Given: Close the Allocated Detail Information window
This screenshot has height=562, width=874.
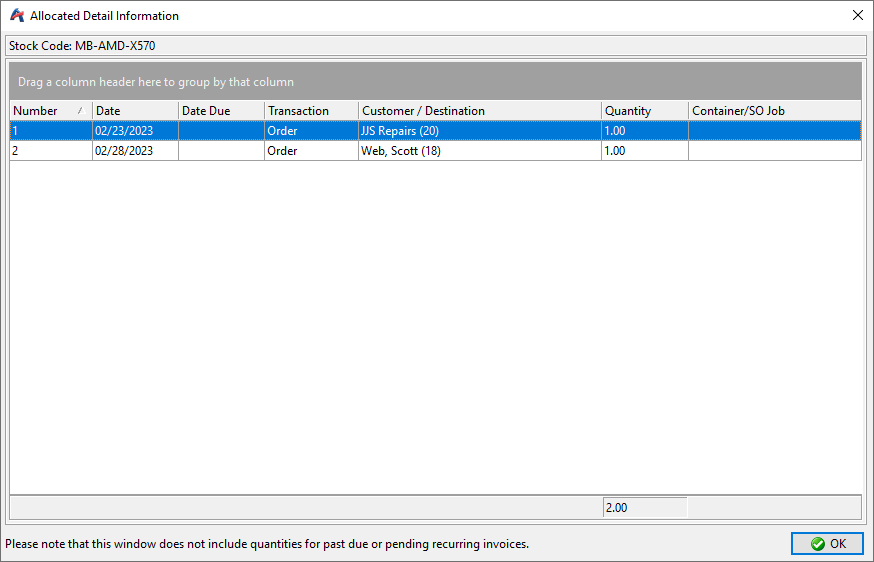Looking at the screenshot, I should pos(857,15).
